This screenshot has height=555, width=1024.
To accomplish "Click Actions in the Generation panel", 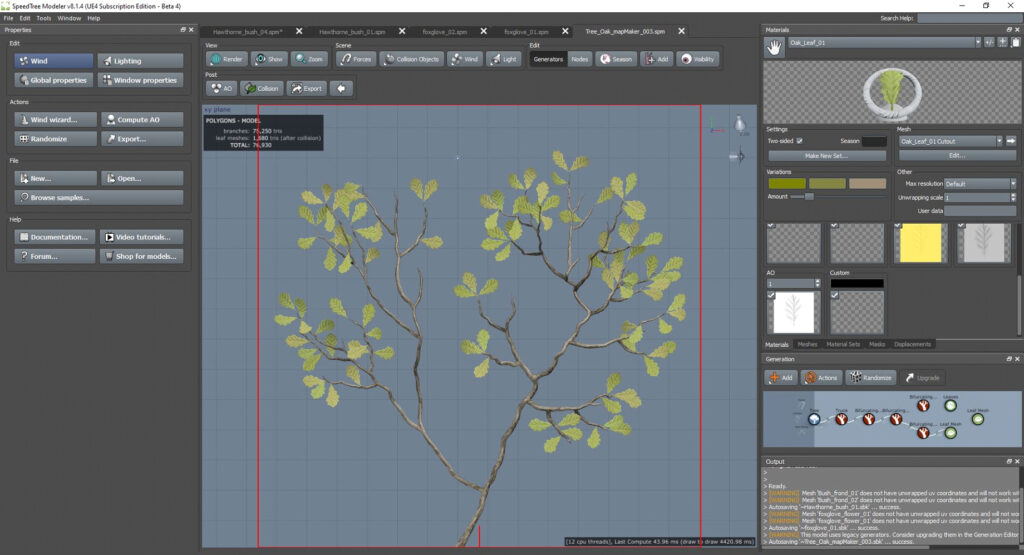I will click(820, 378).
